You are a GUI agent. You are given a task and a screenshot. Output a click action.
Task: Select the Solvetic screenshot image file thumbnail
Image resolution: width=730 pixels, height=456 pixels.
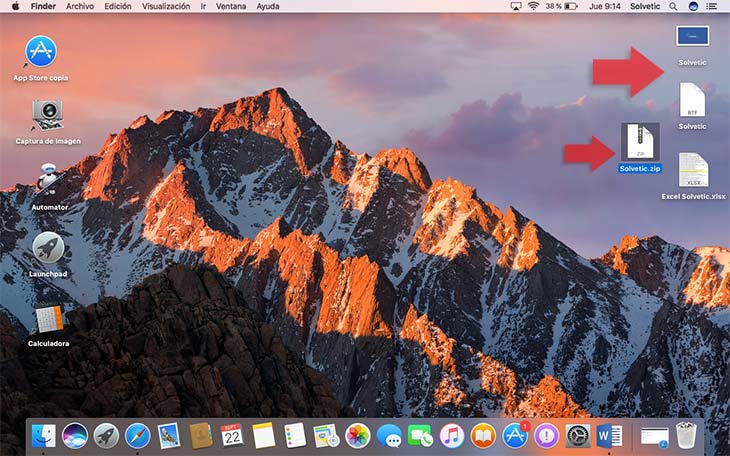point(692,36)
